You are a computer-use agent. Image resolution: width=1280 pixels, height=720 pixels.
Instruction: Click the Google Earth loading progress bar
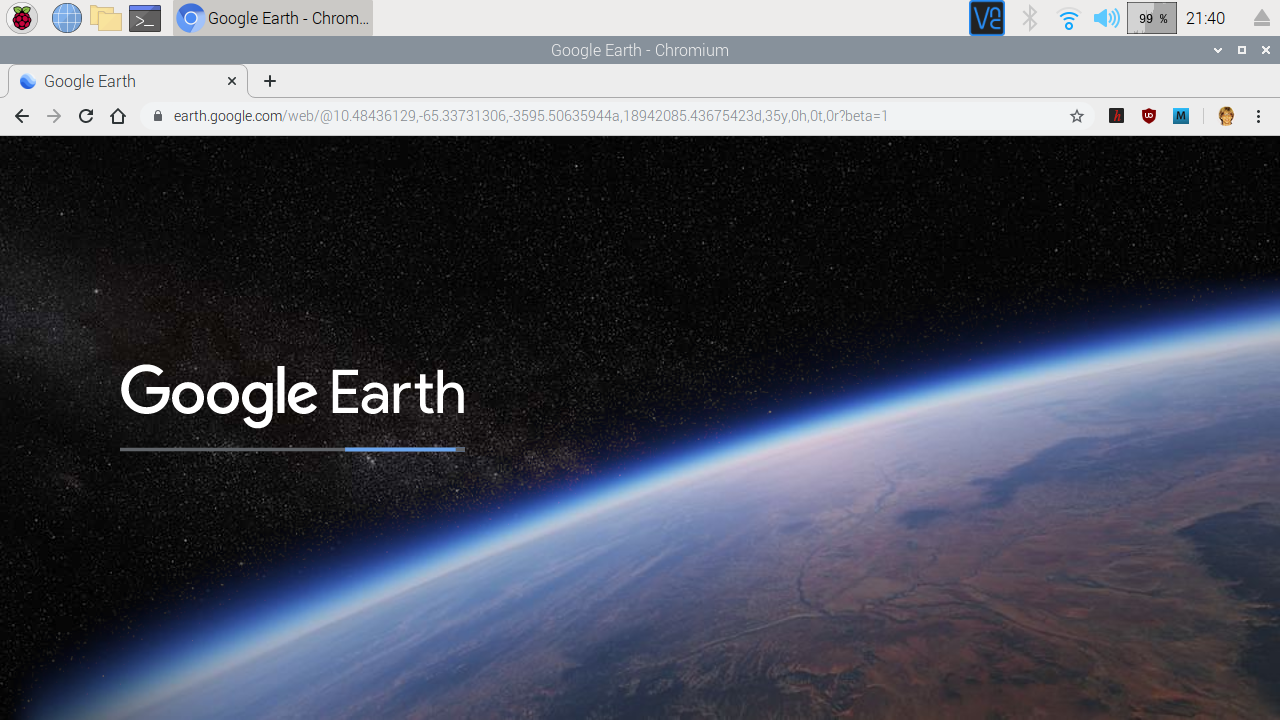click(292, 450)
